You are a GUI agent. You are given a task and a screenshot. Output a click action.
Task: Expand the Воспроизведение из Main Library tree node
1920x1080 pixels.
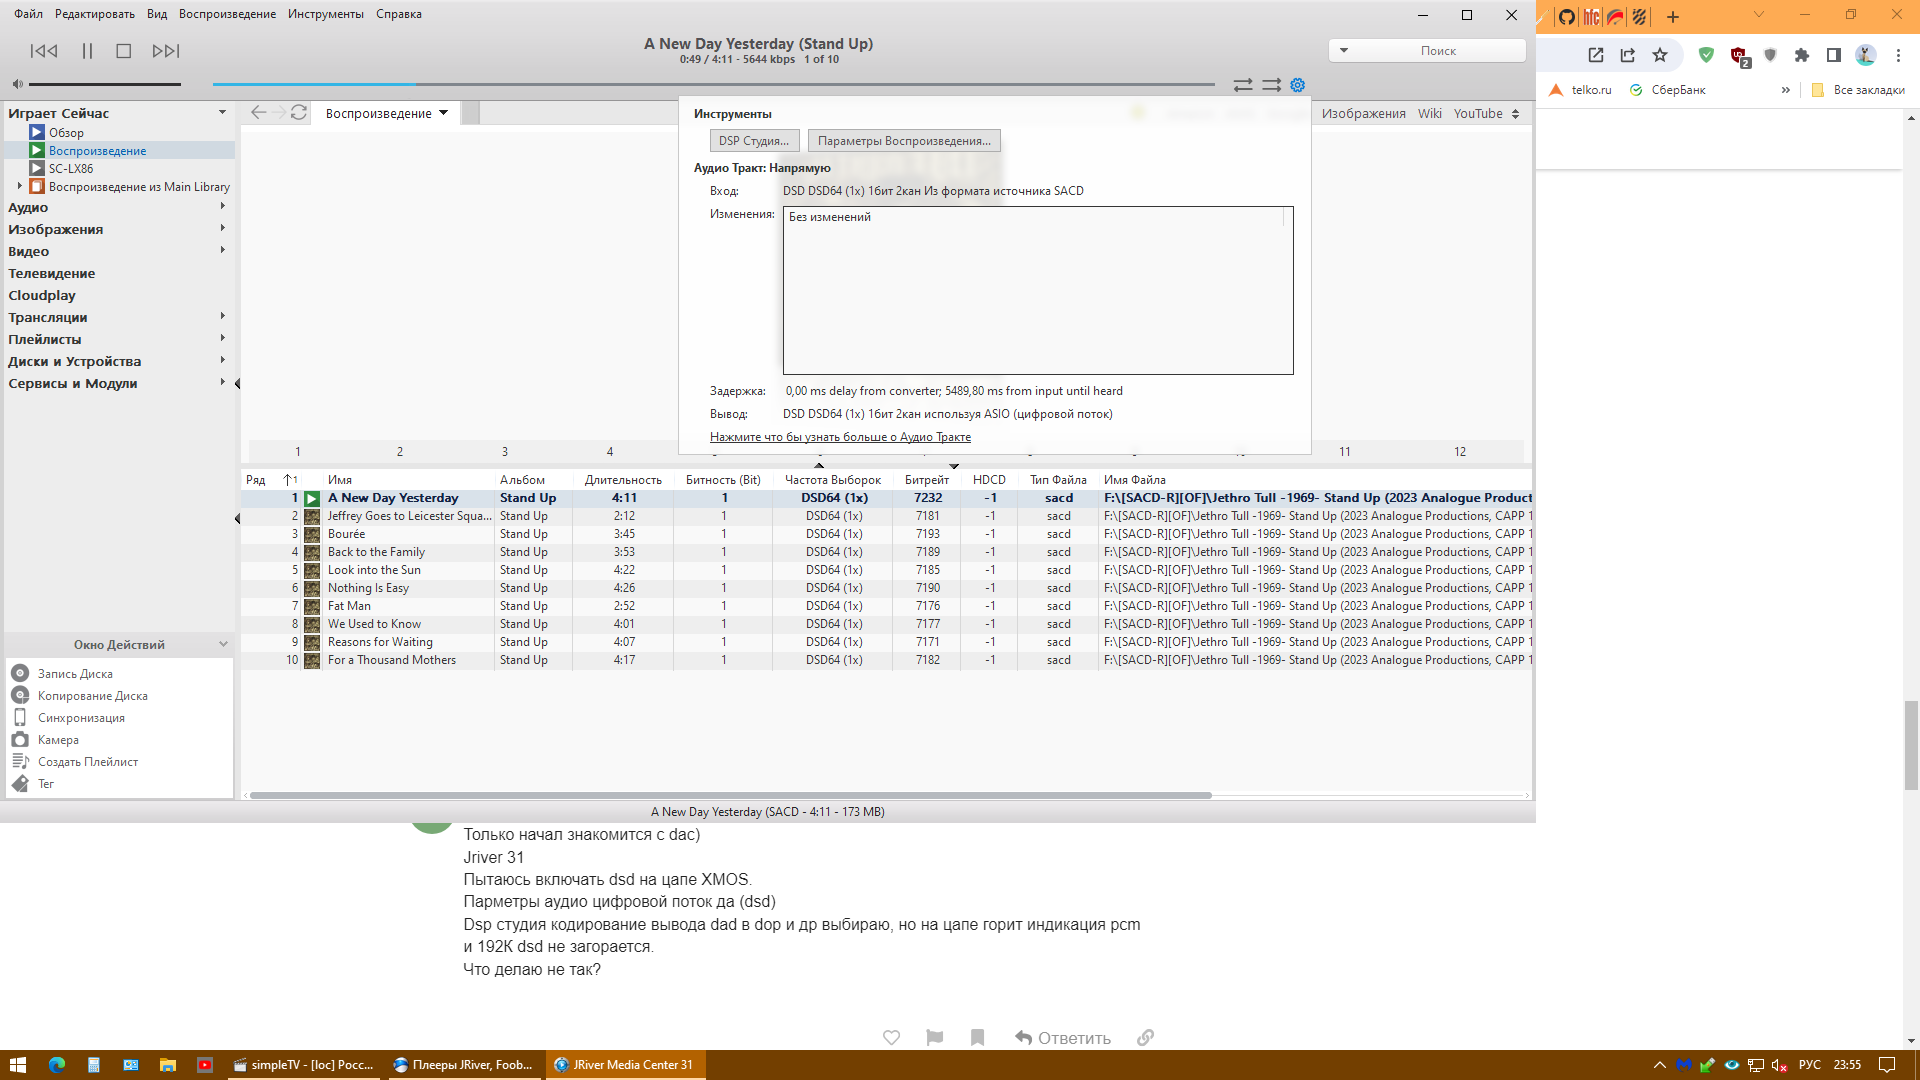(19, 186)
